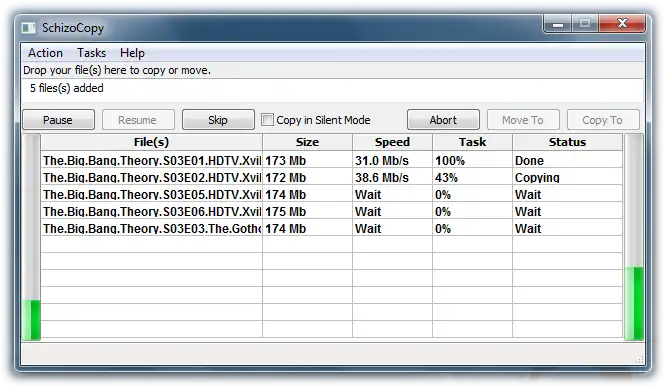Select the S03E02 file row
Viewport: 665px width, 387px height.
[x=332, y=177]
